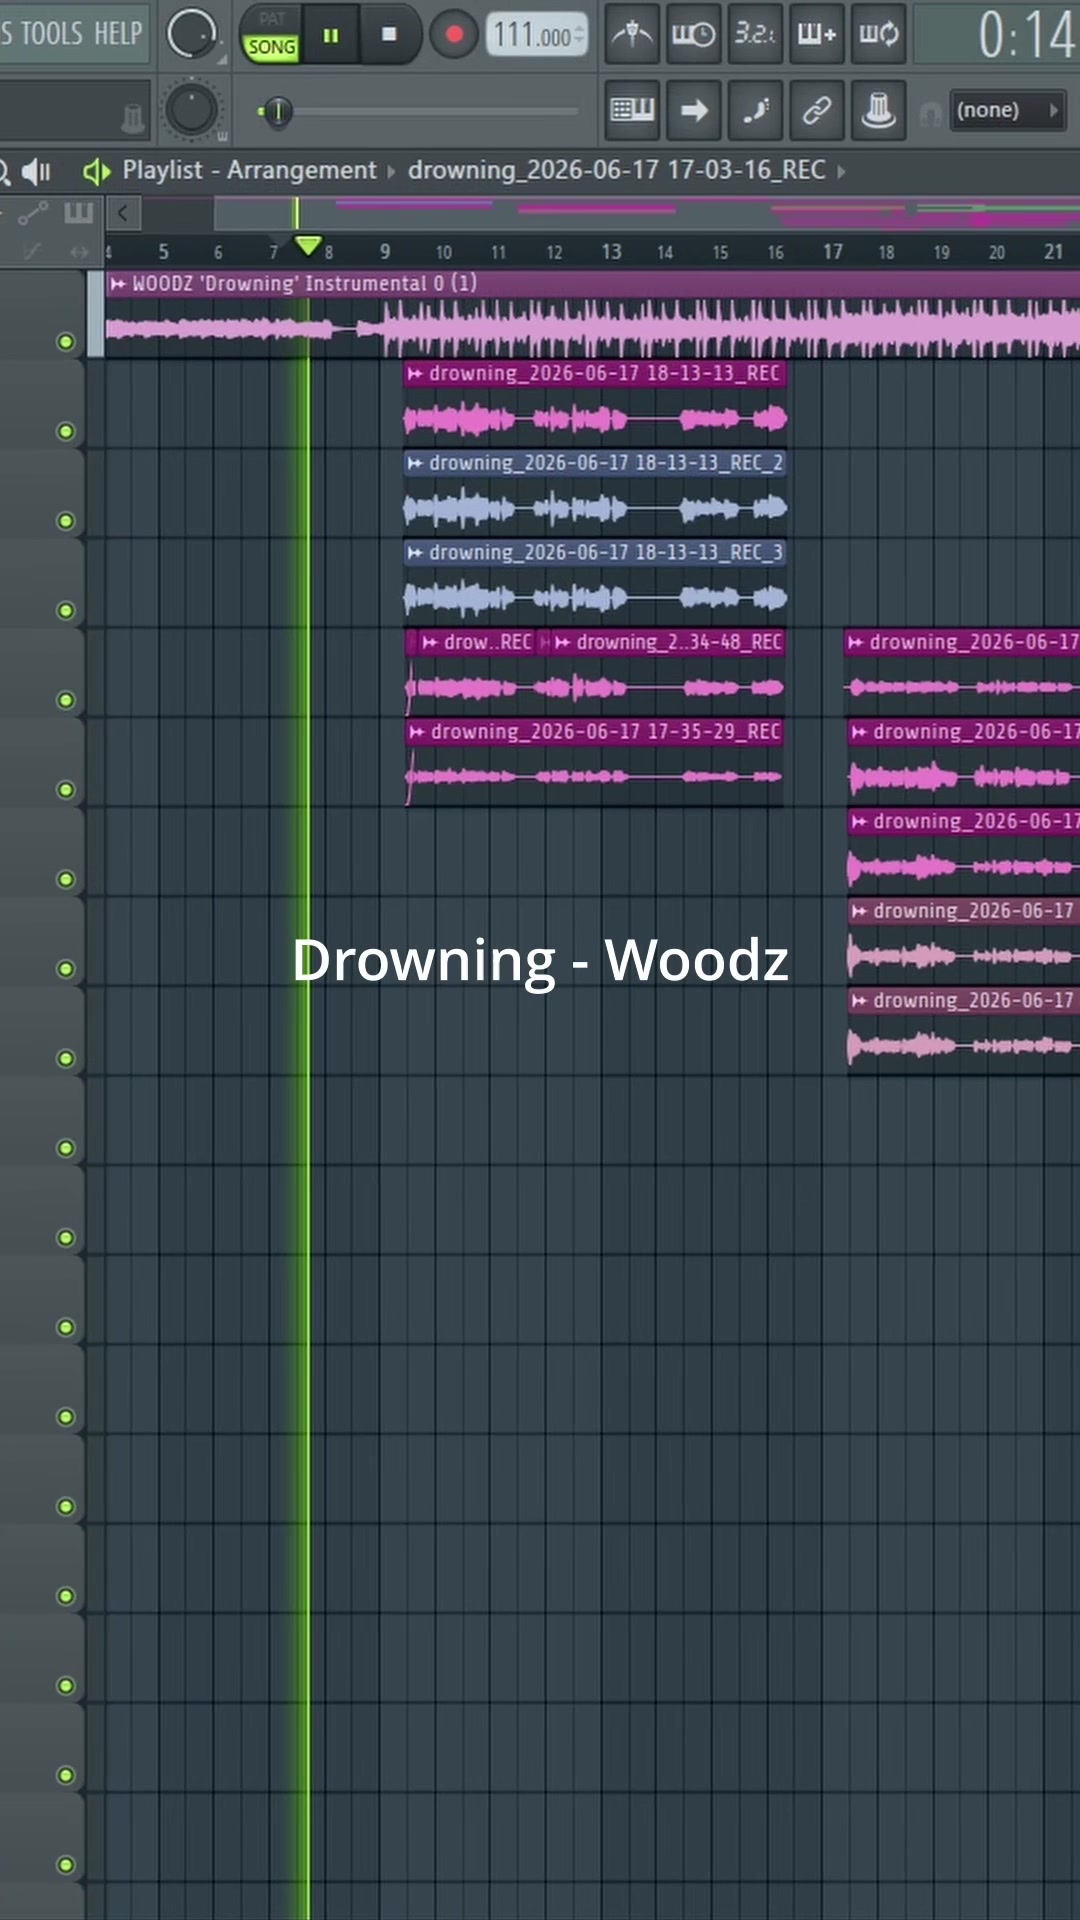This screenshot has width=1080, height=1920.
Task: Click the Playlist - Arrangement breadcrumb
Action: click(x=250, y=170)
